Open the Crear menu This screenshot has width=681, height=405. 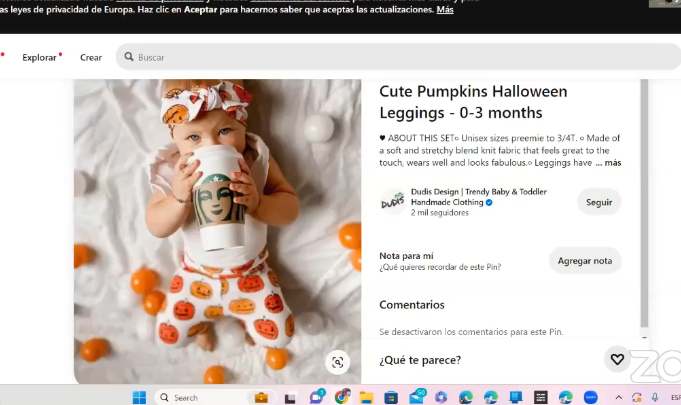(91, 57)
